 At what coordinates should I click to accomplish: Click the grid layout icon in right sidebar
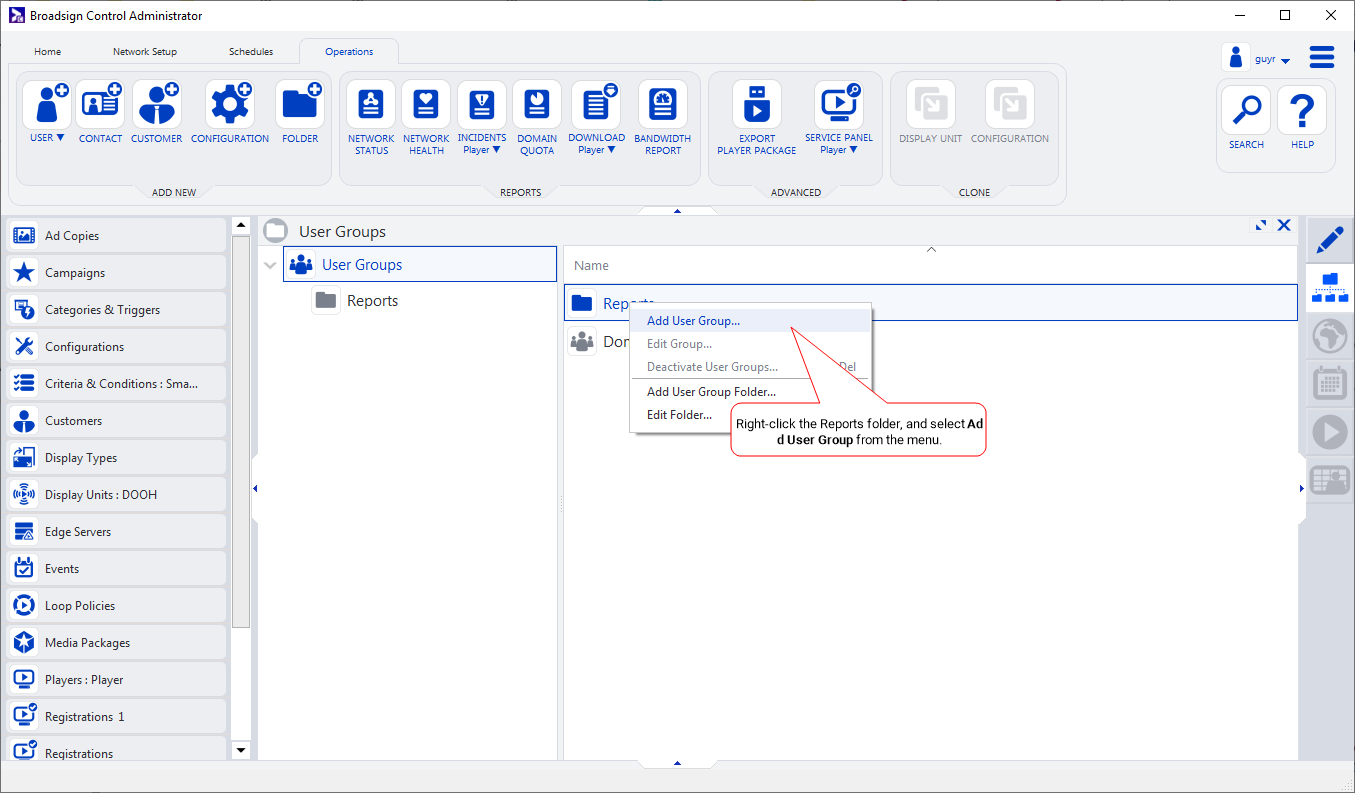1329,480
